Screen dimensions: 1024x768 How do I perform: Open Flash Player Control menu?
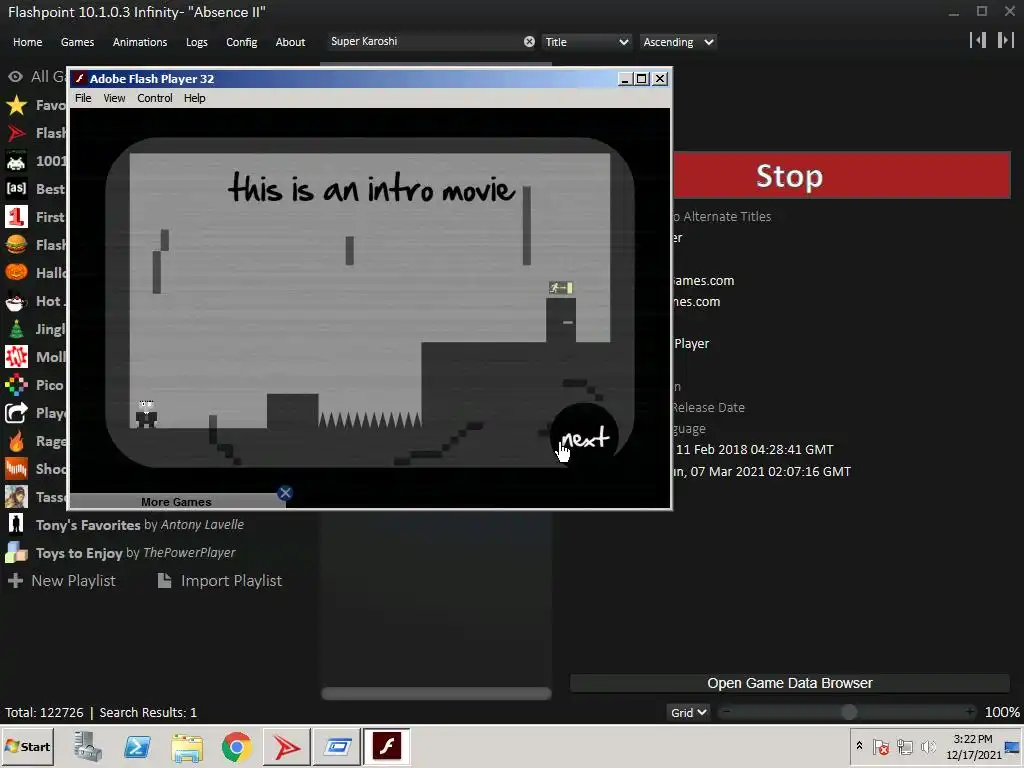tap(155, 98)
